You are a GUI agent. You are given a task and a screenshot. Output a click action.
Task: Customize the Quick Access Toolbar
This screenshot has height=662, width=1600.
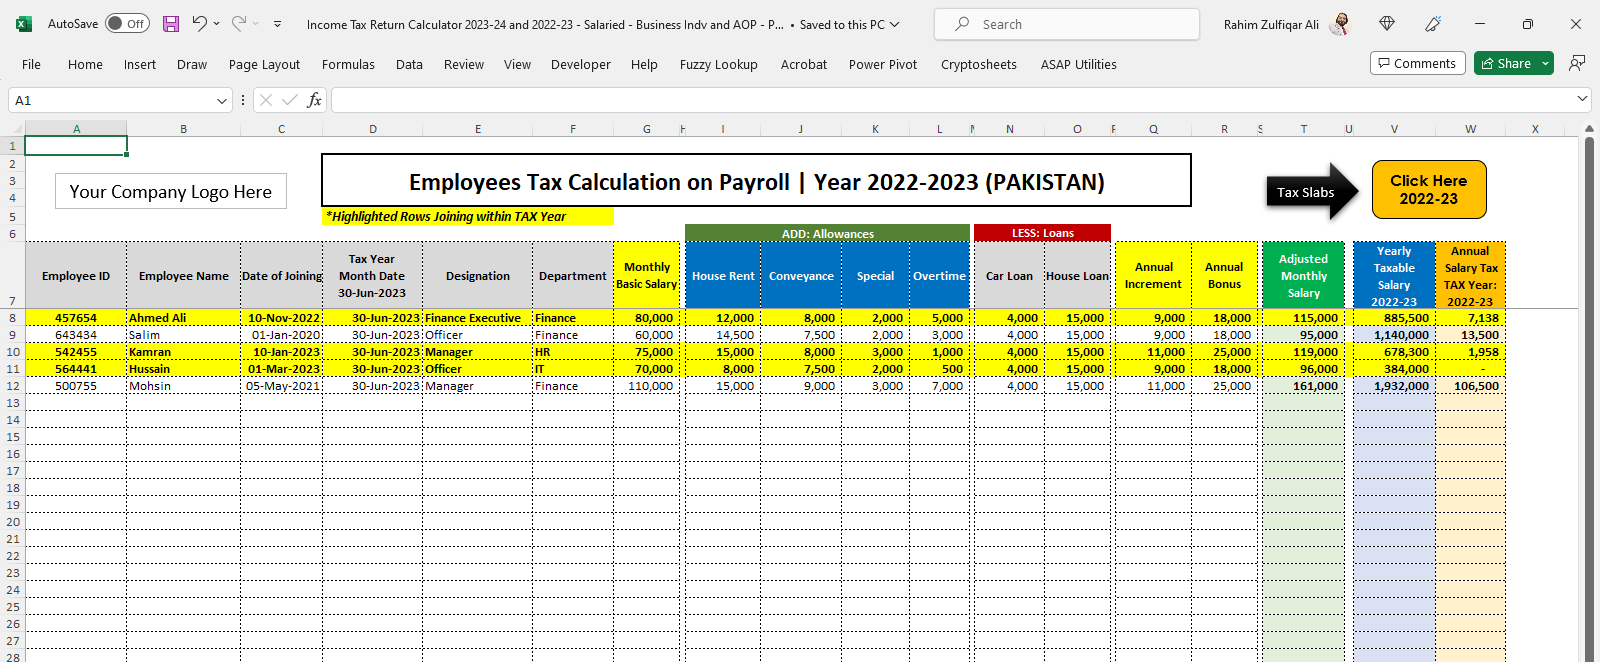tap(277, 24)
